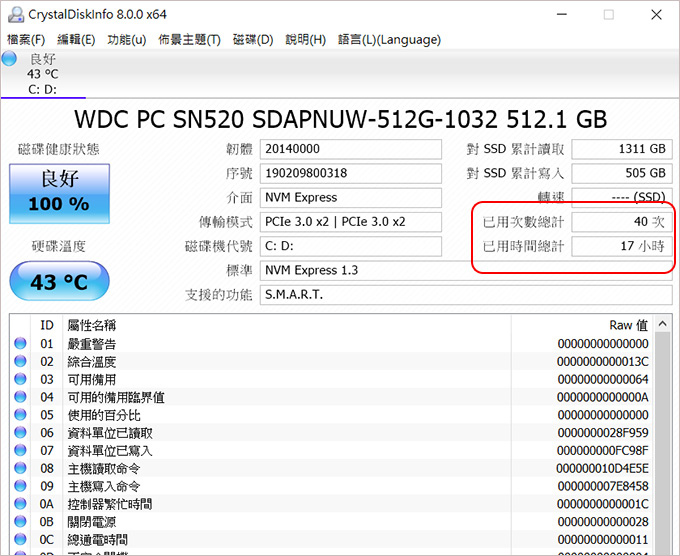Click the status orb for attribute 08
680x556 pixels.
[x=20, y=468]
